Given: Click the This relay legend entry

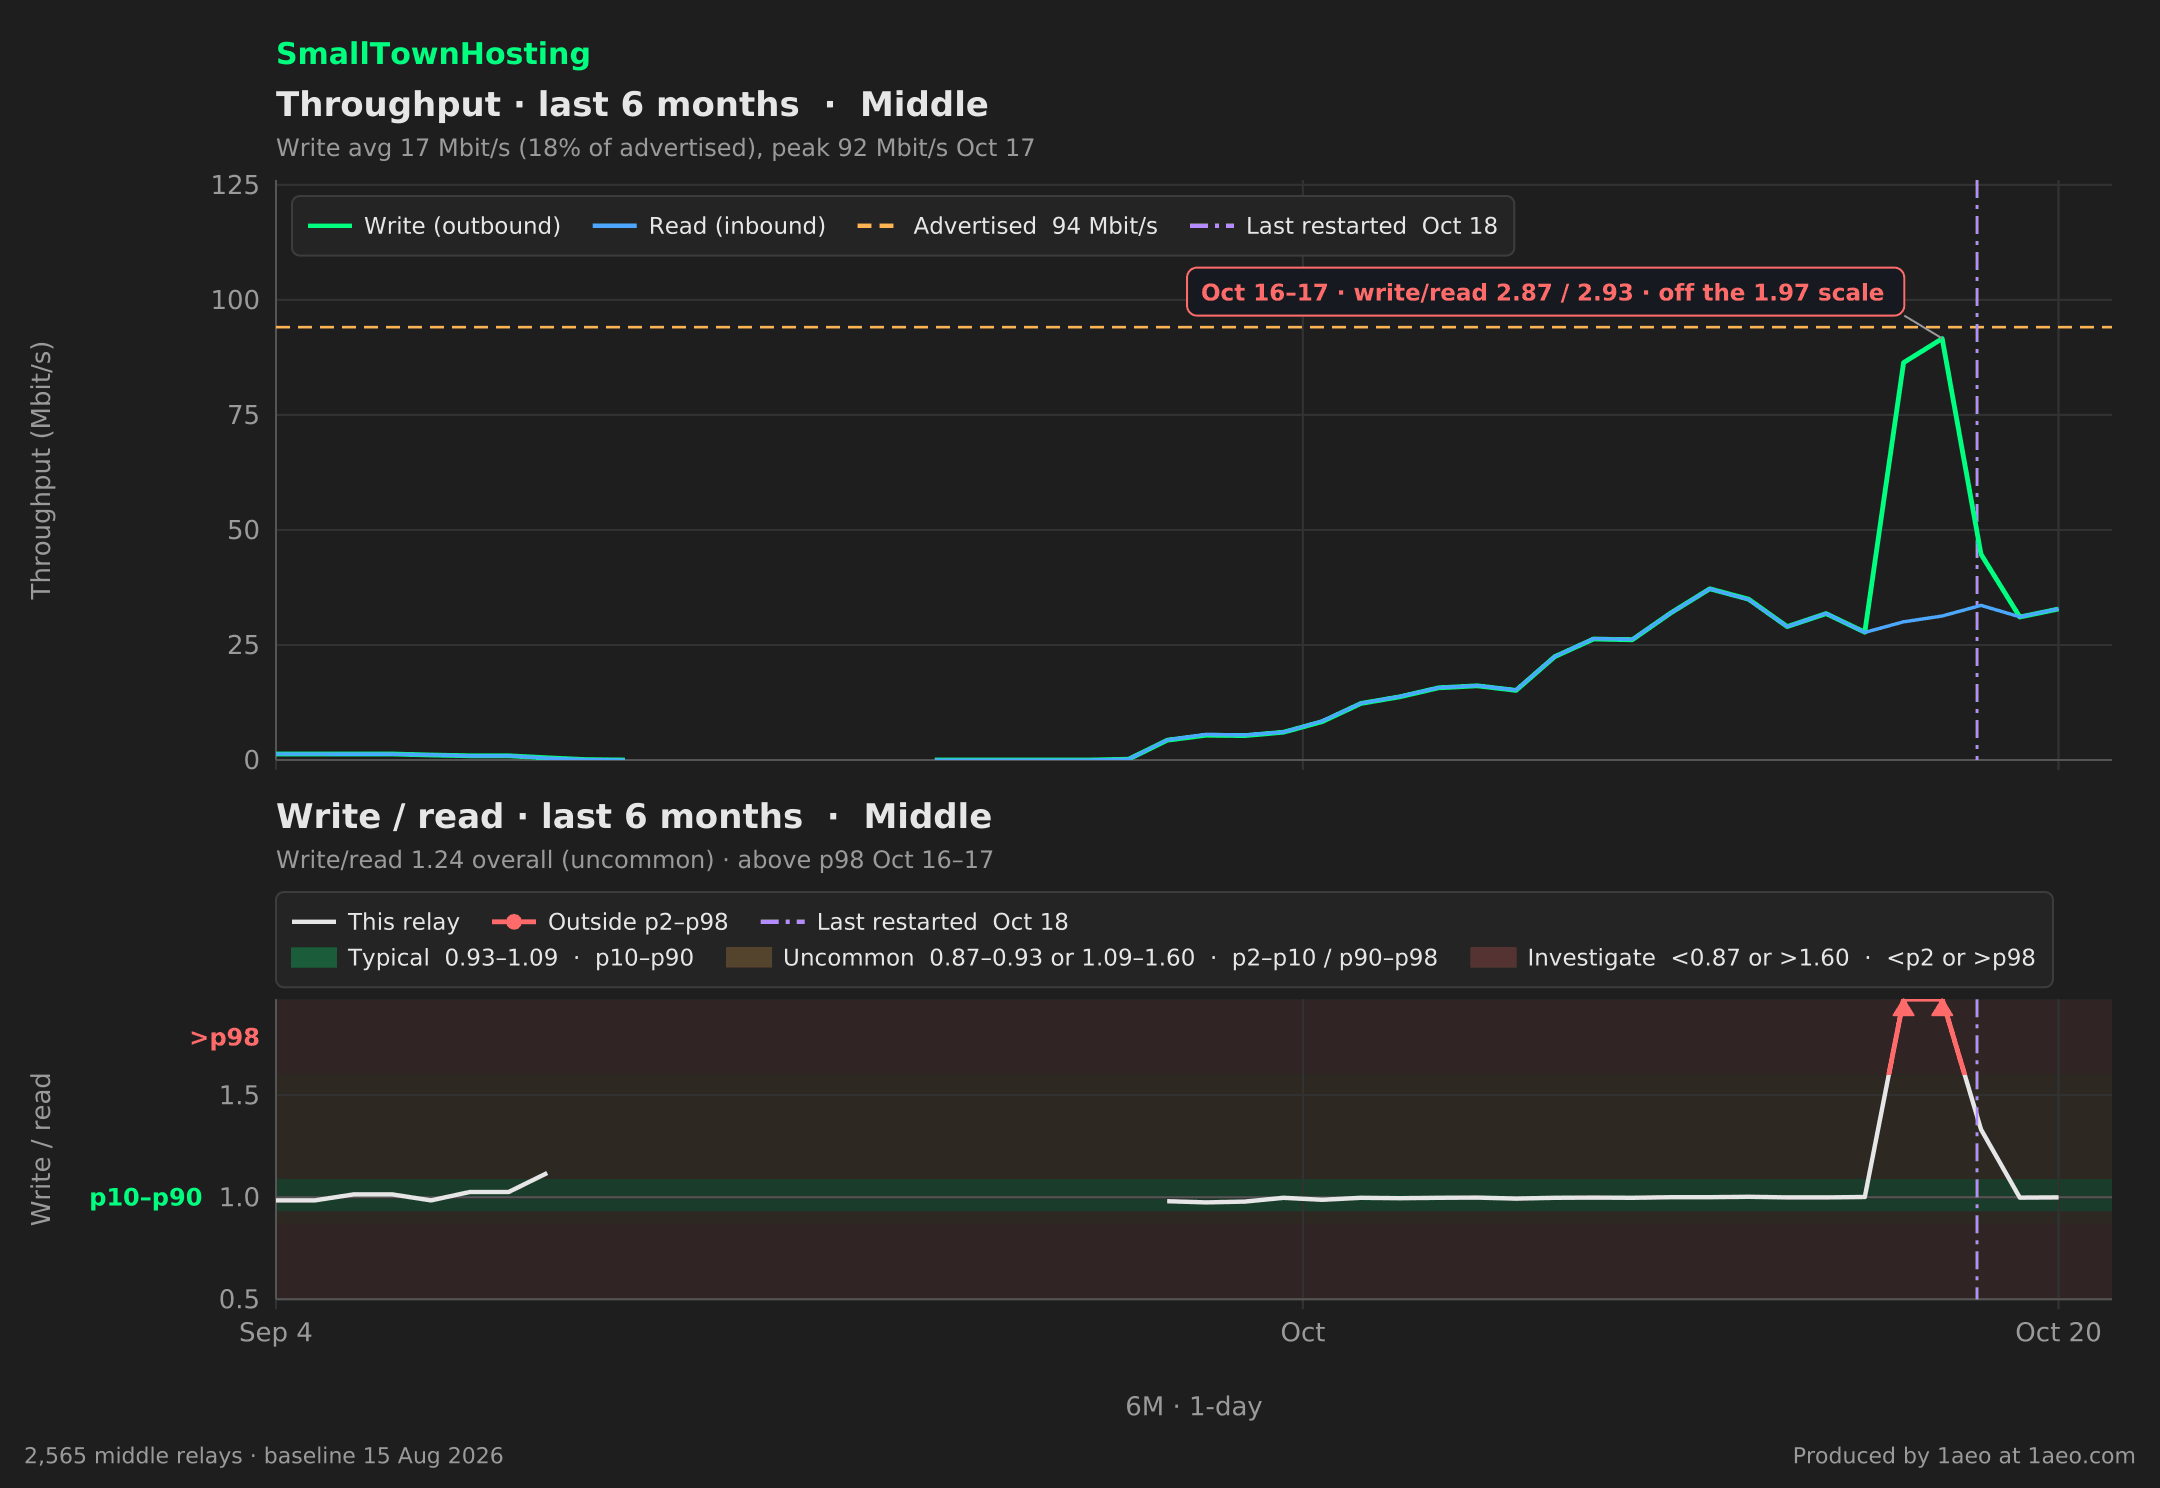Looking at the screenshot, I should tap(375, 922).
